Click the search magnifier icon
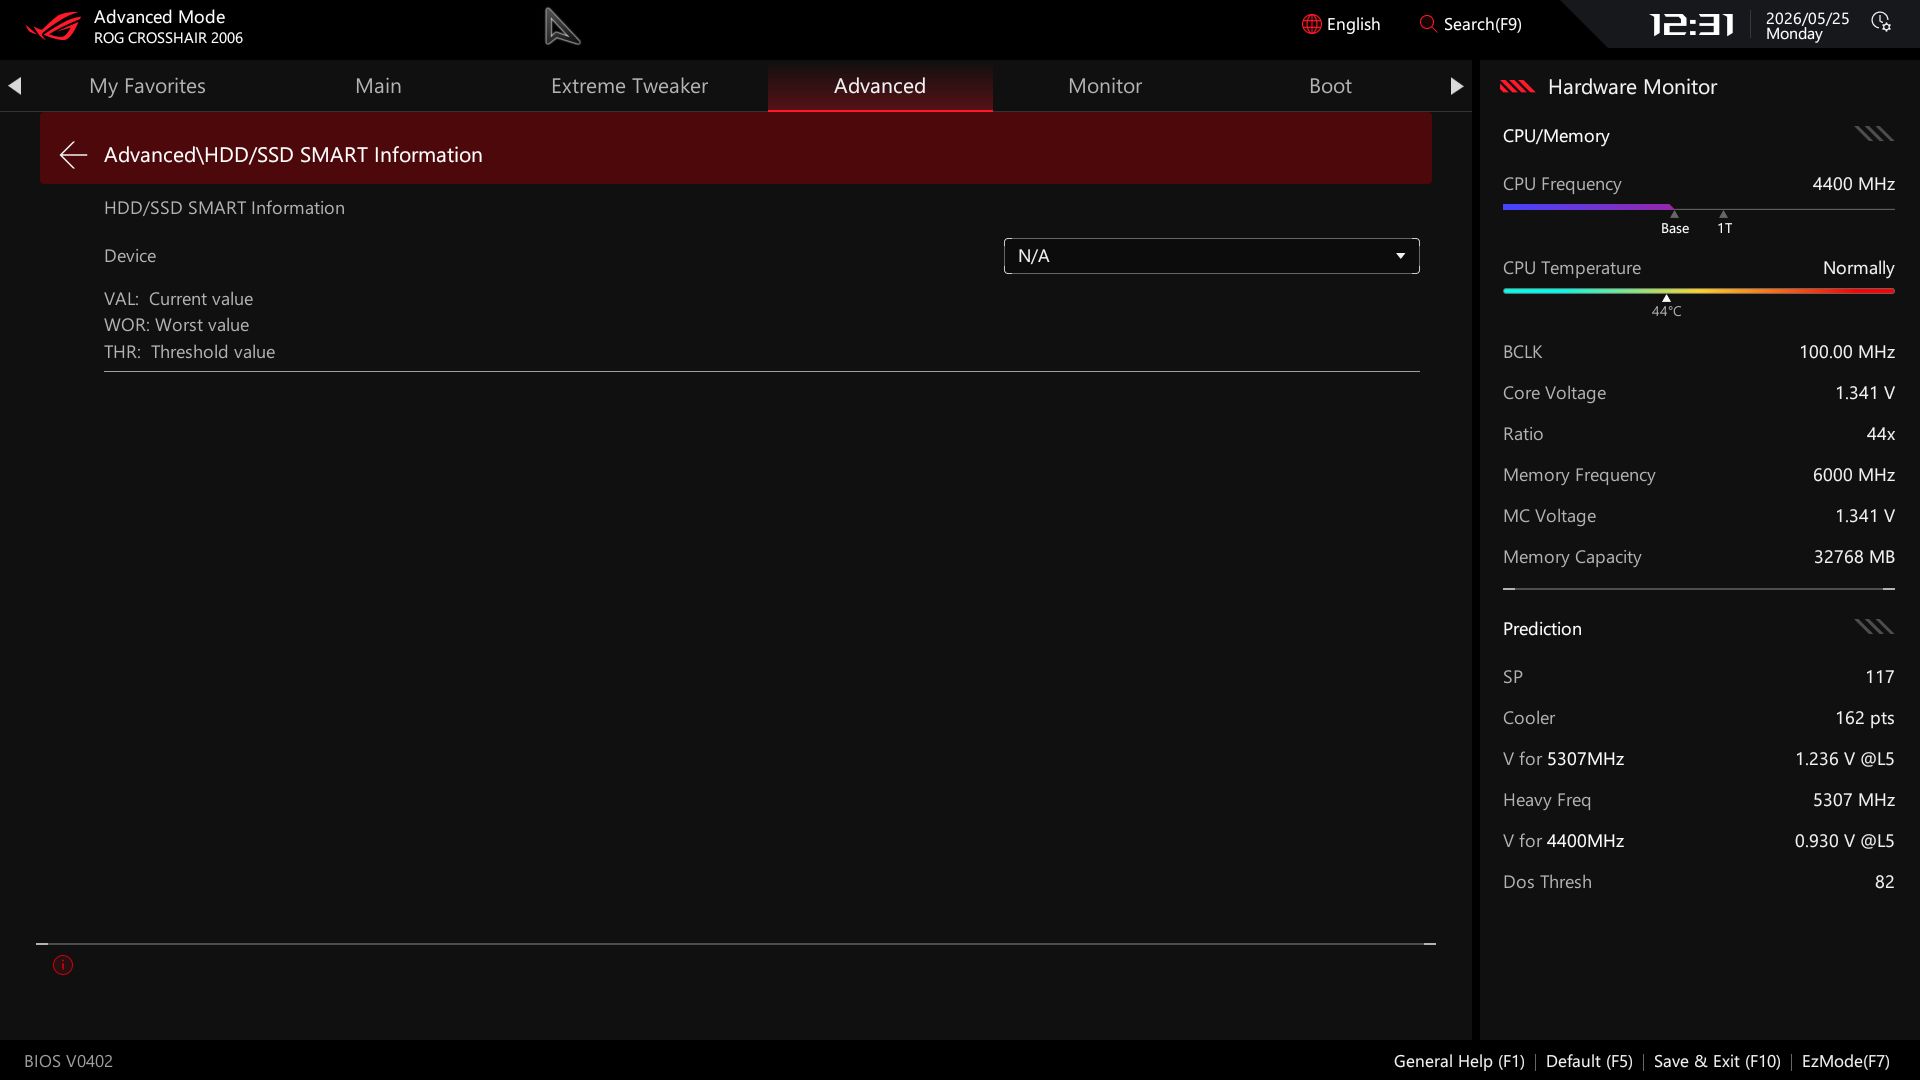 (x=1428, y=23)
